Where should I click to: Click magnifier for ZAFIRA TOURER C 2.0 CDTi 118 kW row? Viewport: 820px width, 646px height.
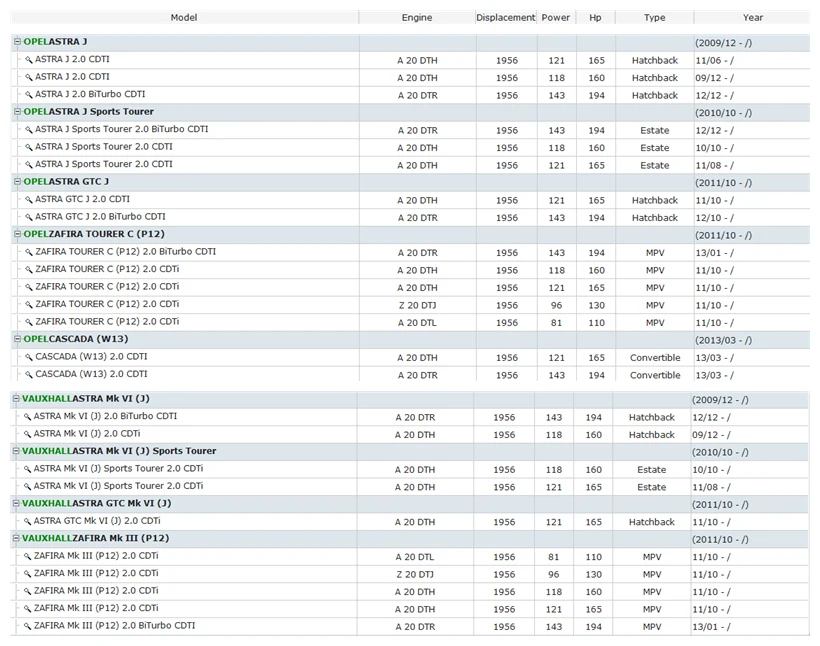(29, 270)
